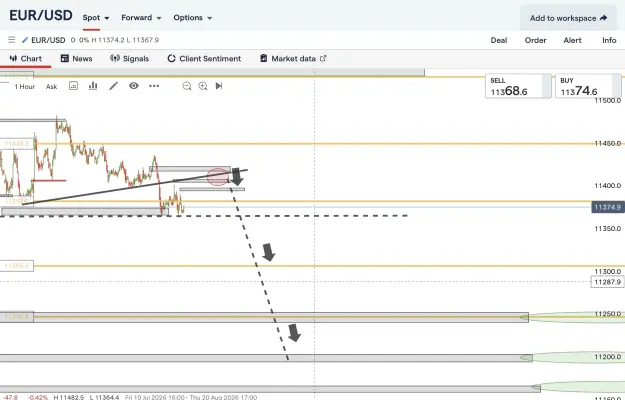Viewport: 625px width, 400px height.
Task: Zoom in the chart
Action: pos(203,86)
